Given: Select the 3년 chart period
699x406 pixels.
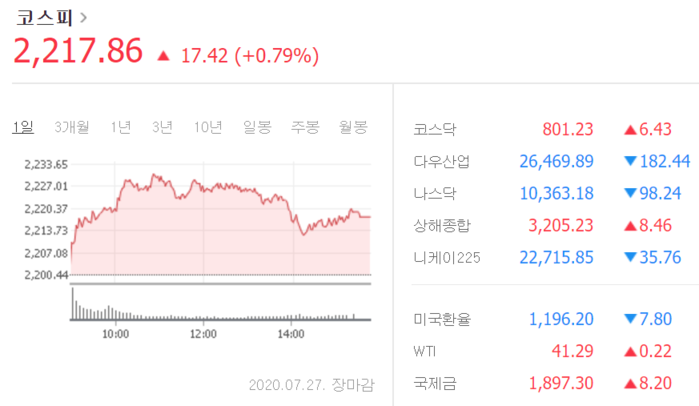Looking at the screenshot, I should click(162, 127).
